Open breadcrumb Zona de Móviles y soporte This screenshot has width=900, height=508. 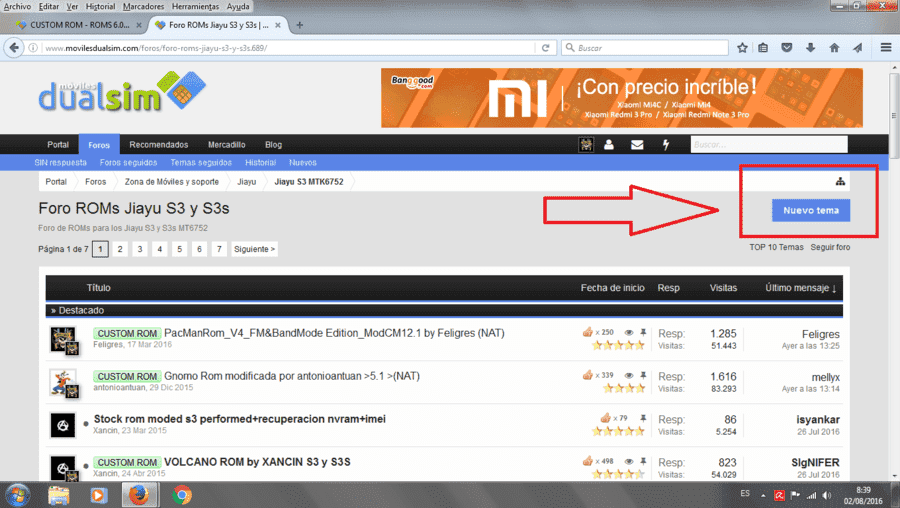(172, 182)
